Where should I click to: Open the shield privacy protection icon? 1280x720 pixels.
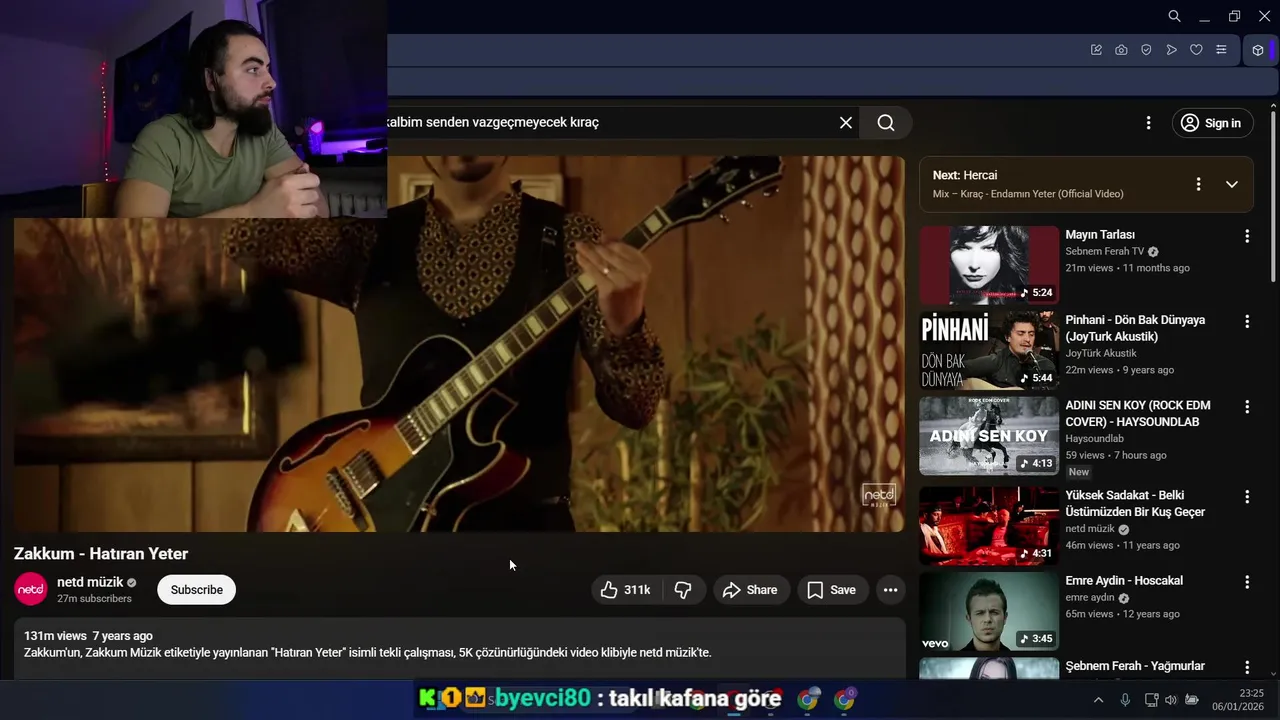(x=1146, y=50)
